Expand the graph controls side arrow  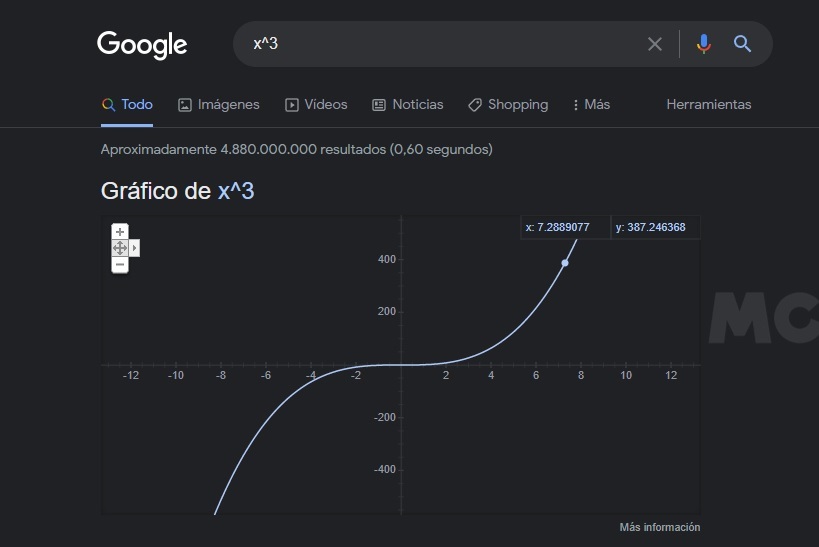pos(135,248)
